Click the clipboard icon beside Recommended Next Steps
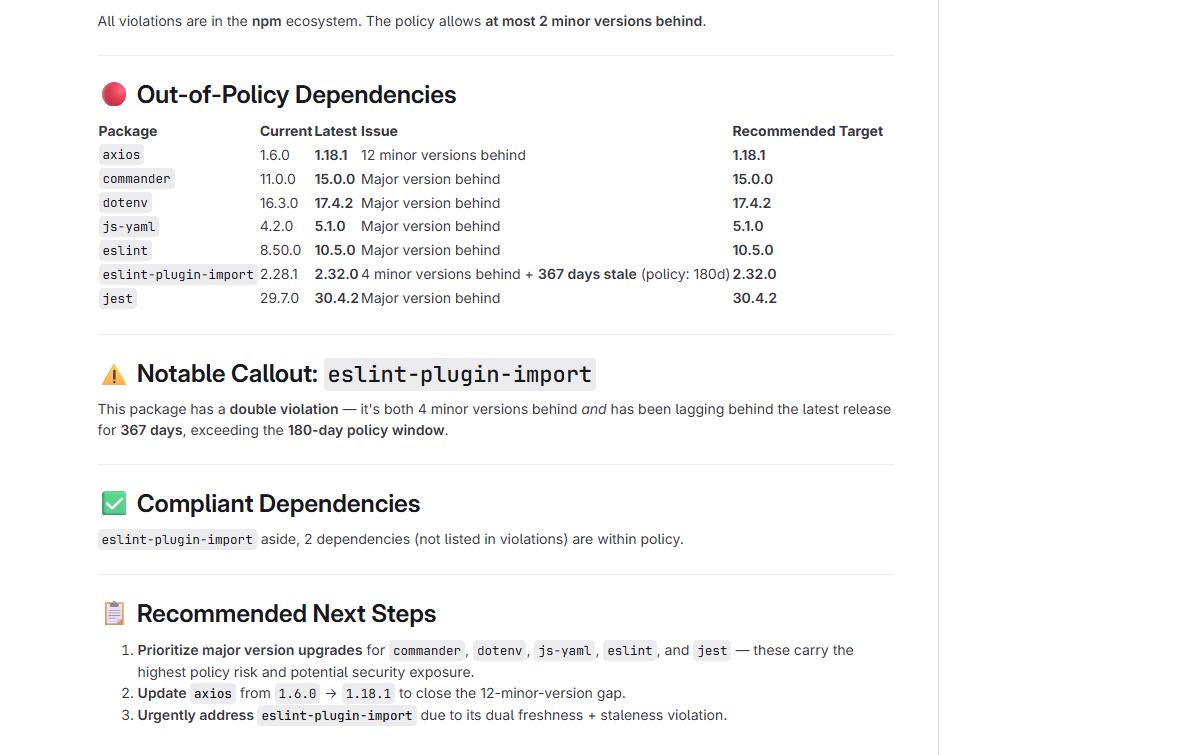This screenshot has width=1202, height=755. point(114,614)
